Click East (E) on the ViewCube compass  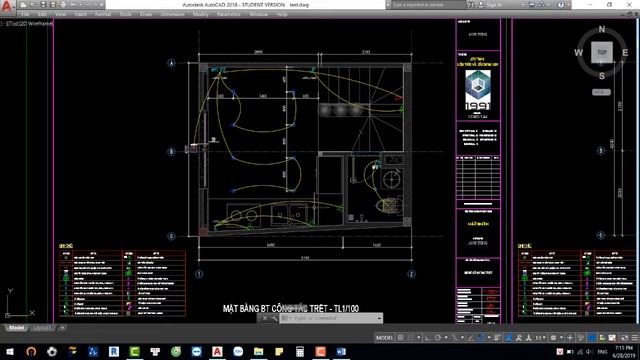pos(625,53)
